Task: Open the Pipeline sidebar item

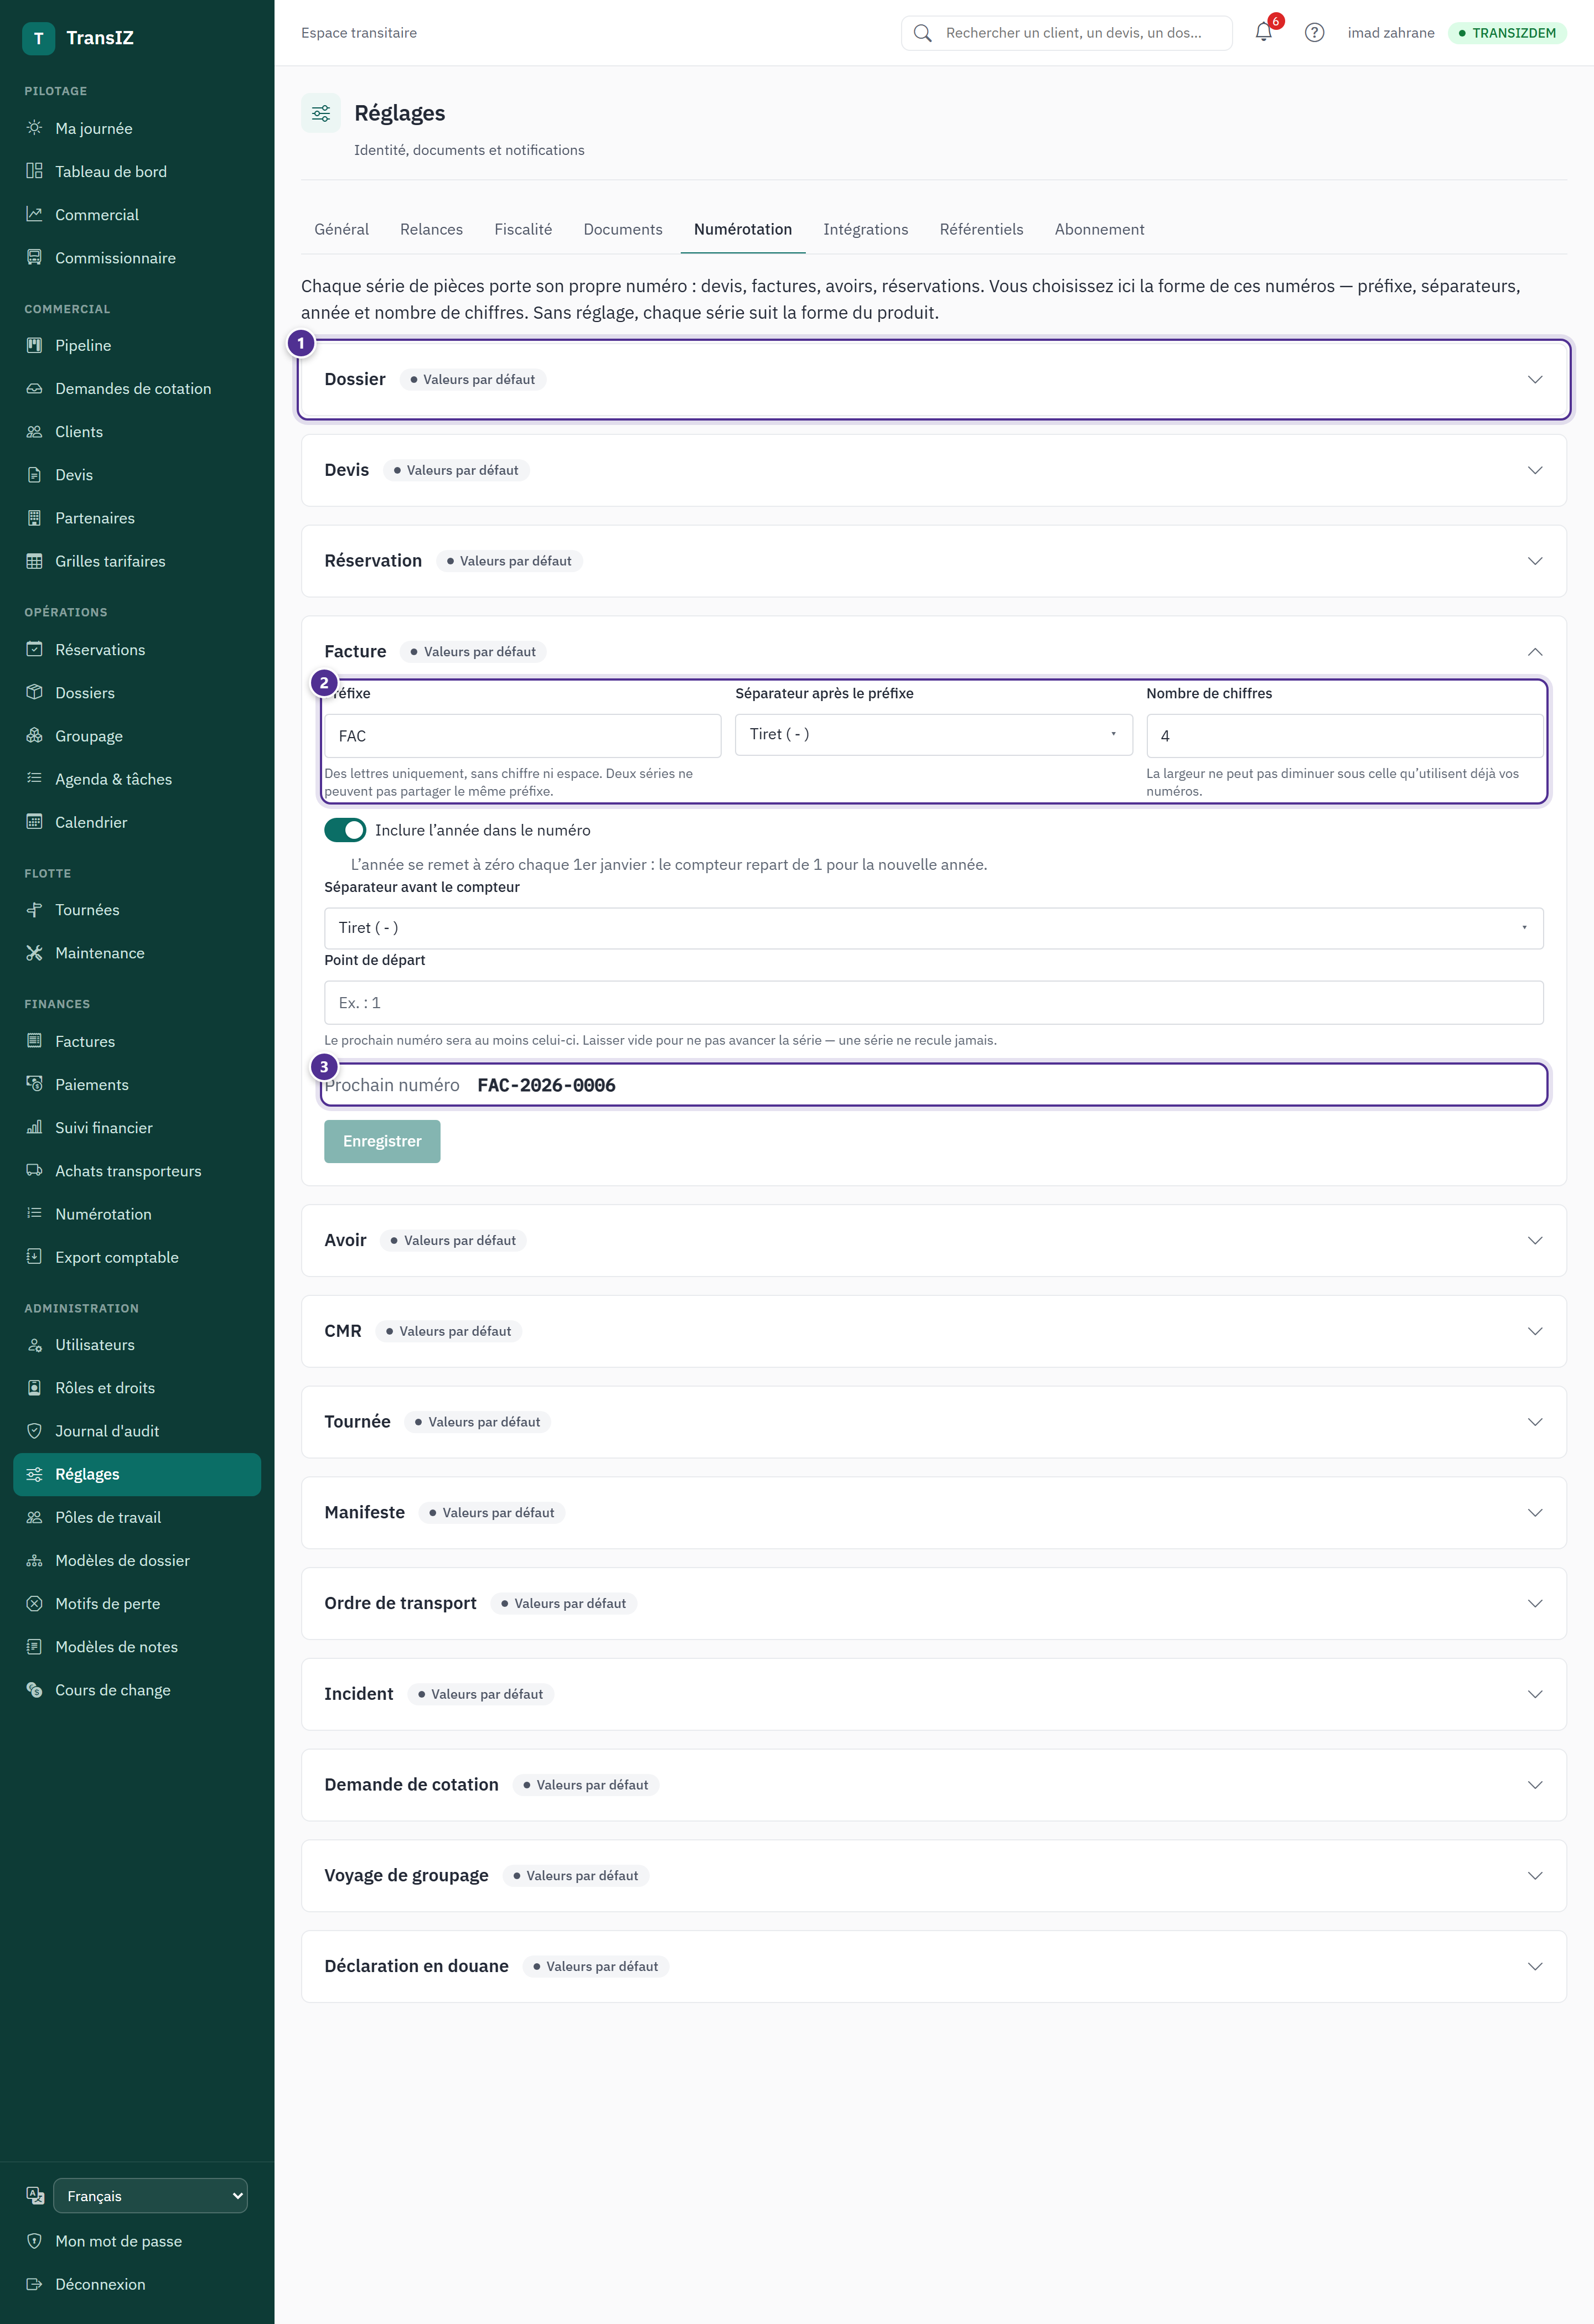Action: [137, 345]
